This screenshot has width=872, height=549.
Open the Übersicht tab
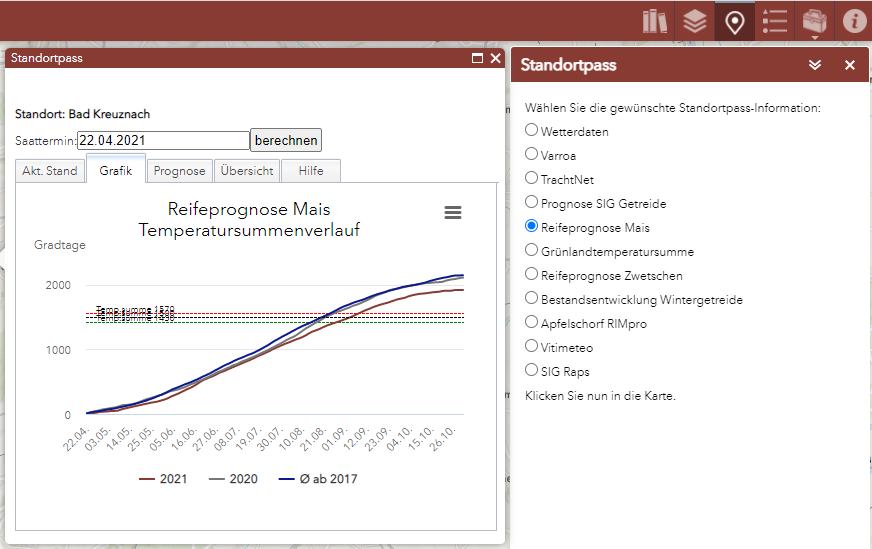coord(247,171)
